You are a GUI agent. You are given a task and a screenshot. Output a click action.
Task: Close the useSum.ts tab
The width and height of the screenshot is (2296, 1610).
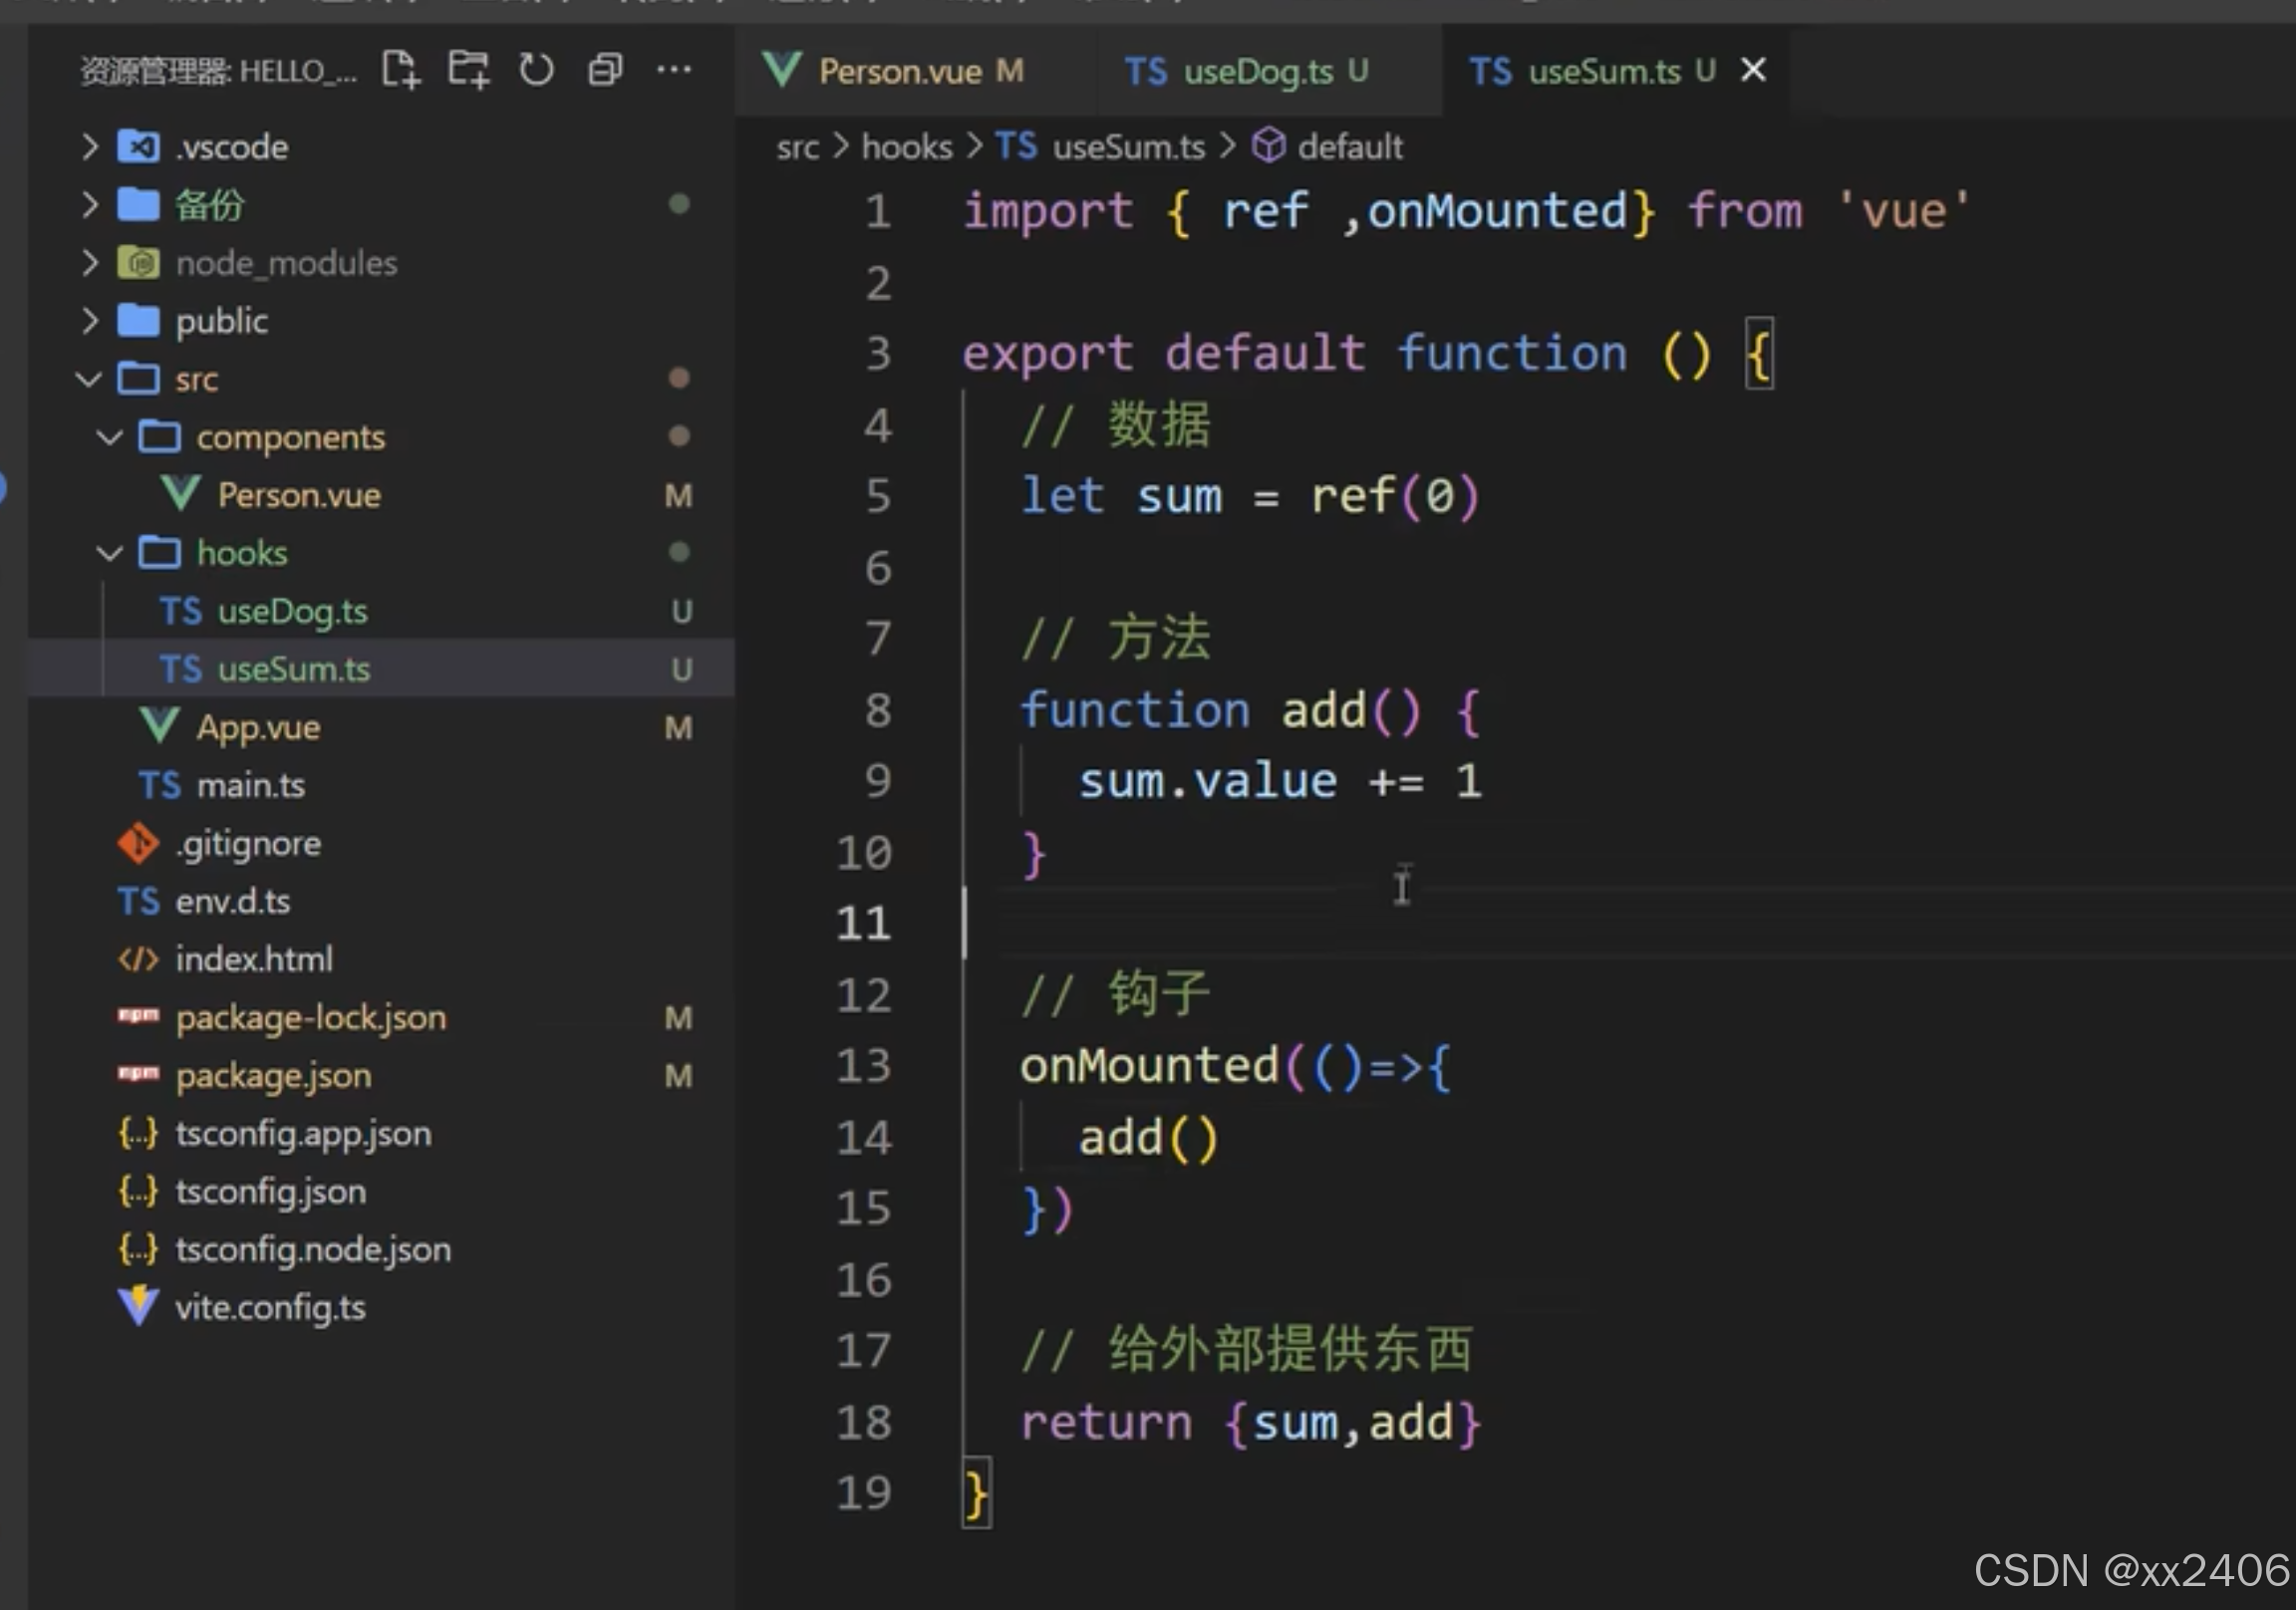(x=1753, y=69)
